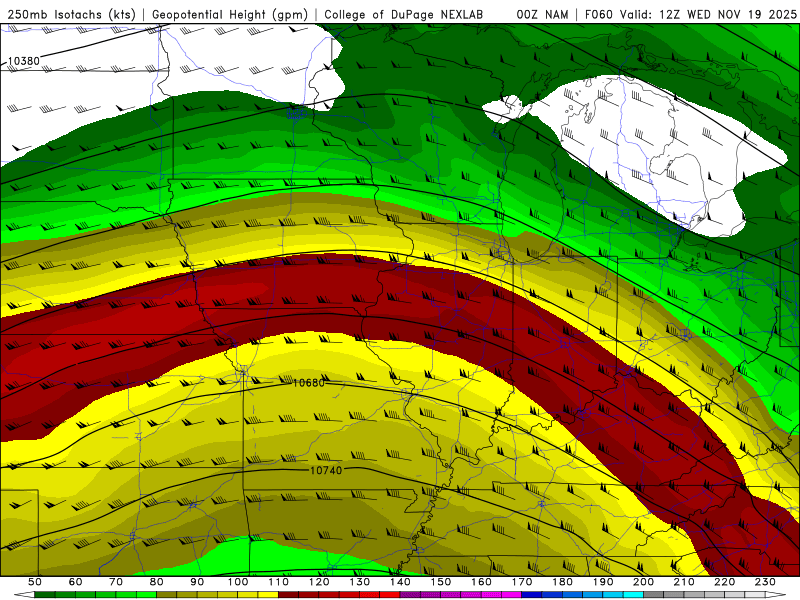Click the 50 value on the color scale
800x600 pixels.
pos(35,582)
